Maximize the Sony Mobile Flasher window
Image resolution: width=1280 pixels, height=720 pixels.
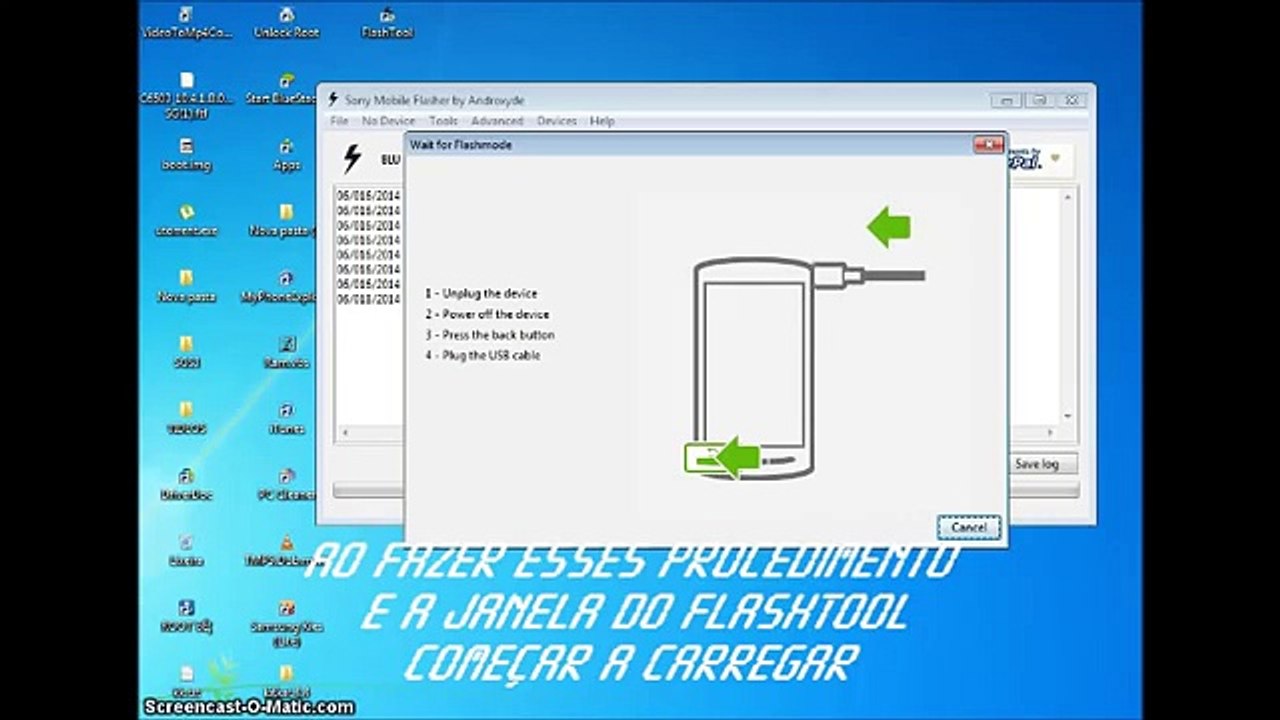[x=1039, y=100]
